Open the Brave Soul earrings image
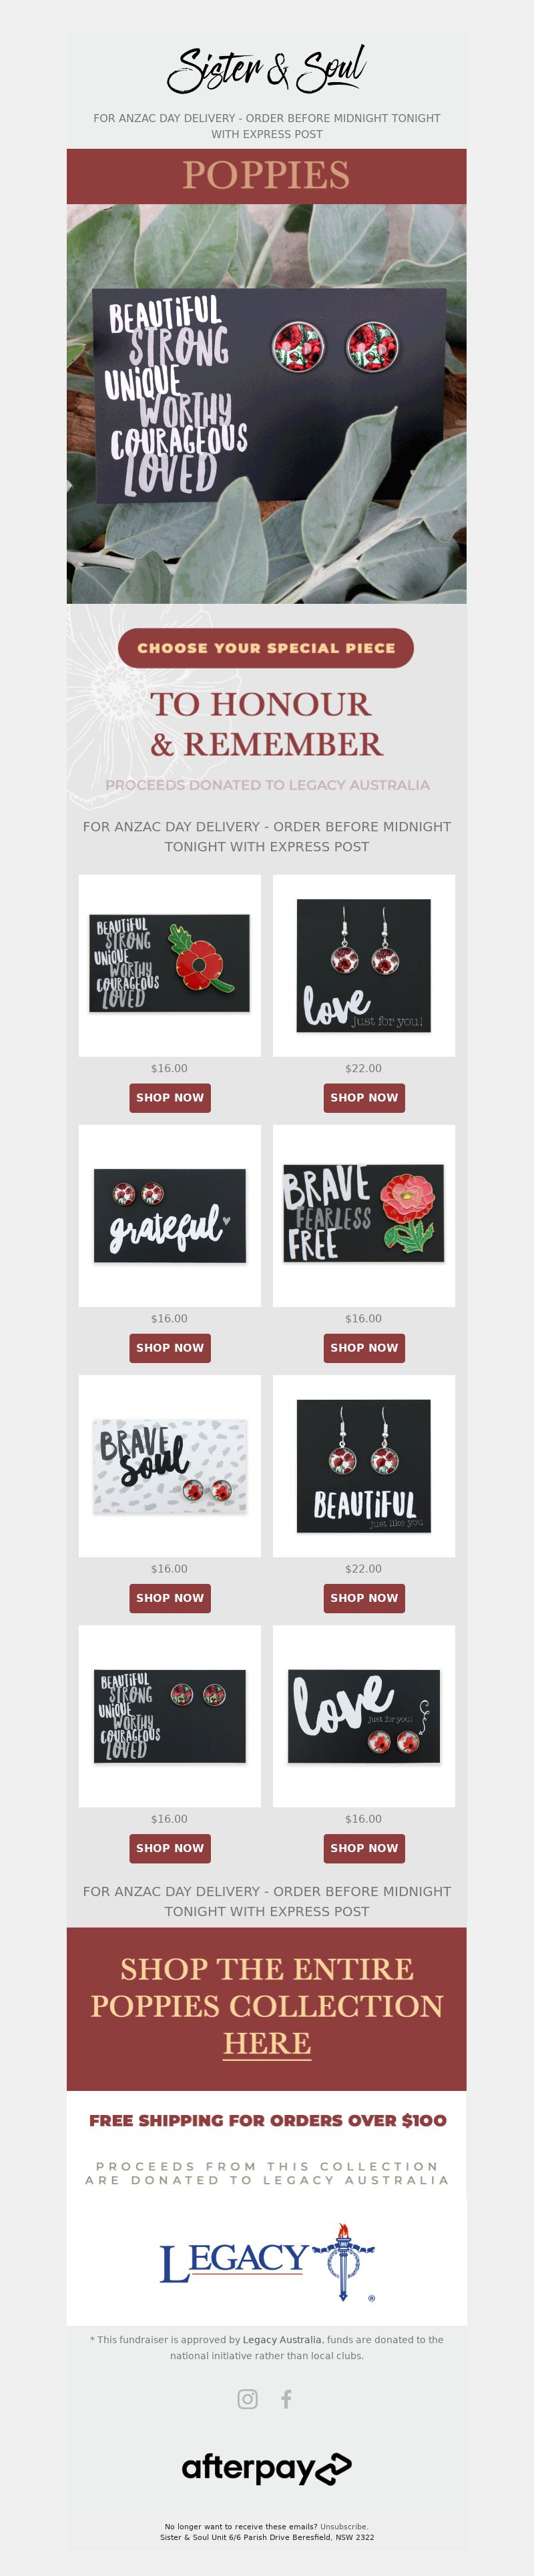Screen dimensions: 534x2576 [170, 1466]
